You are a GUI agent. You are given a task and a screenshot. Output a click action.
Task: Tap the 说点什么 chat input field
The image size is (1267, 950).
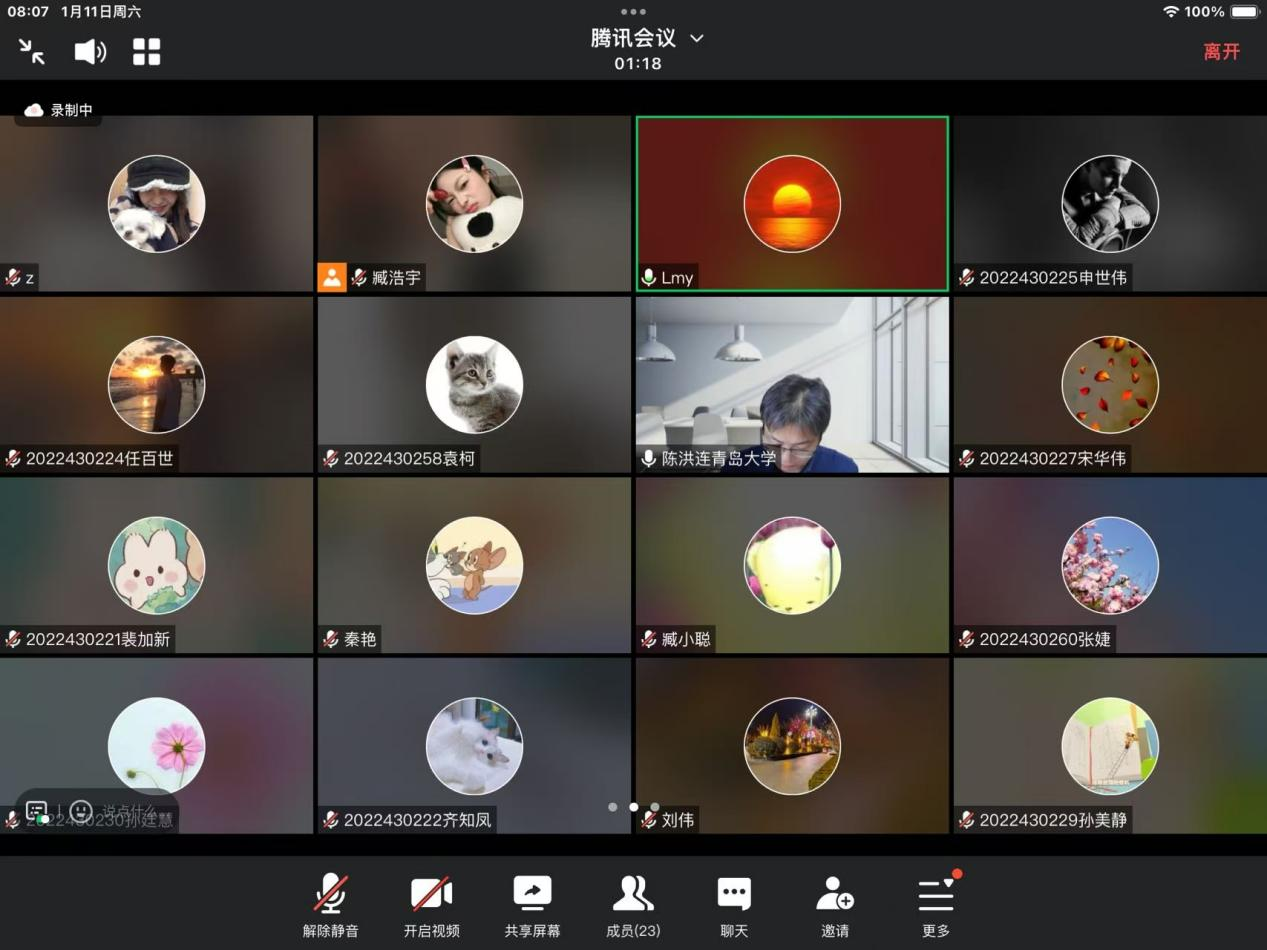130,811
